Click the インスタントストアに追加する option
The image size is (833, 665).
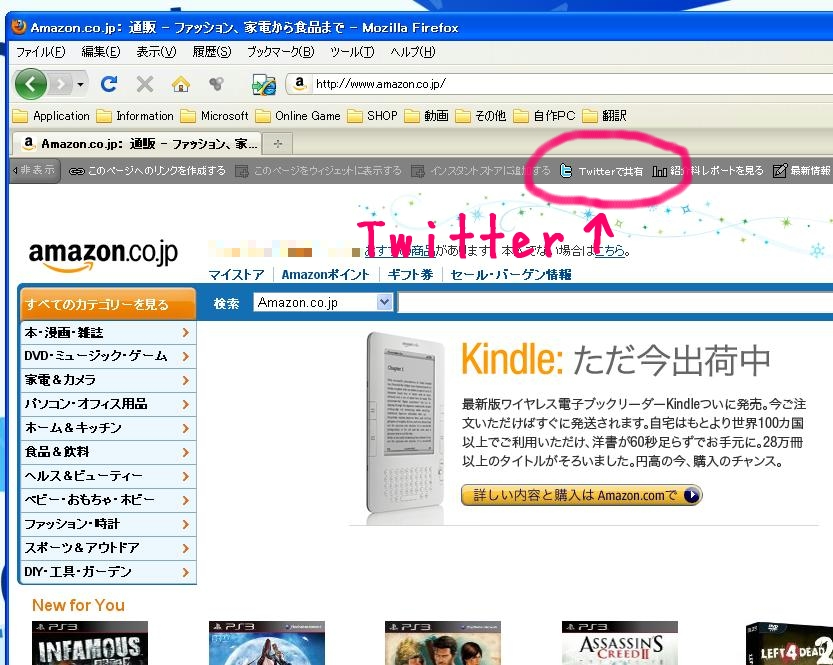(x=490, y=170)
